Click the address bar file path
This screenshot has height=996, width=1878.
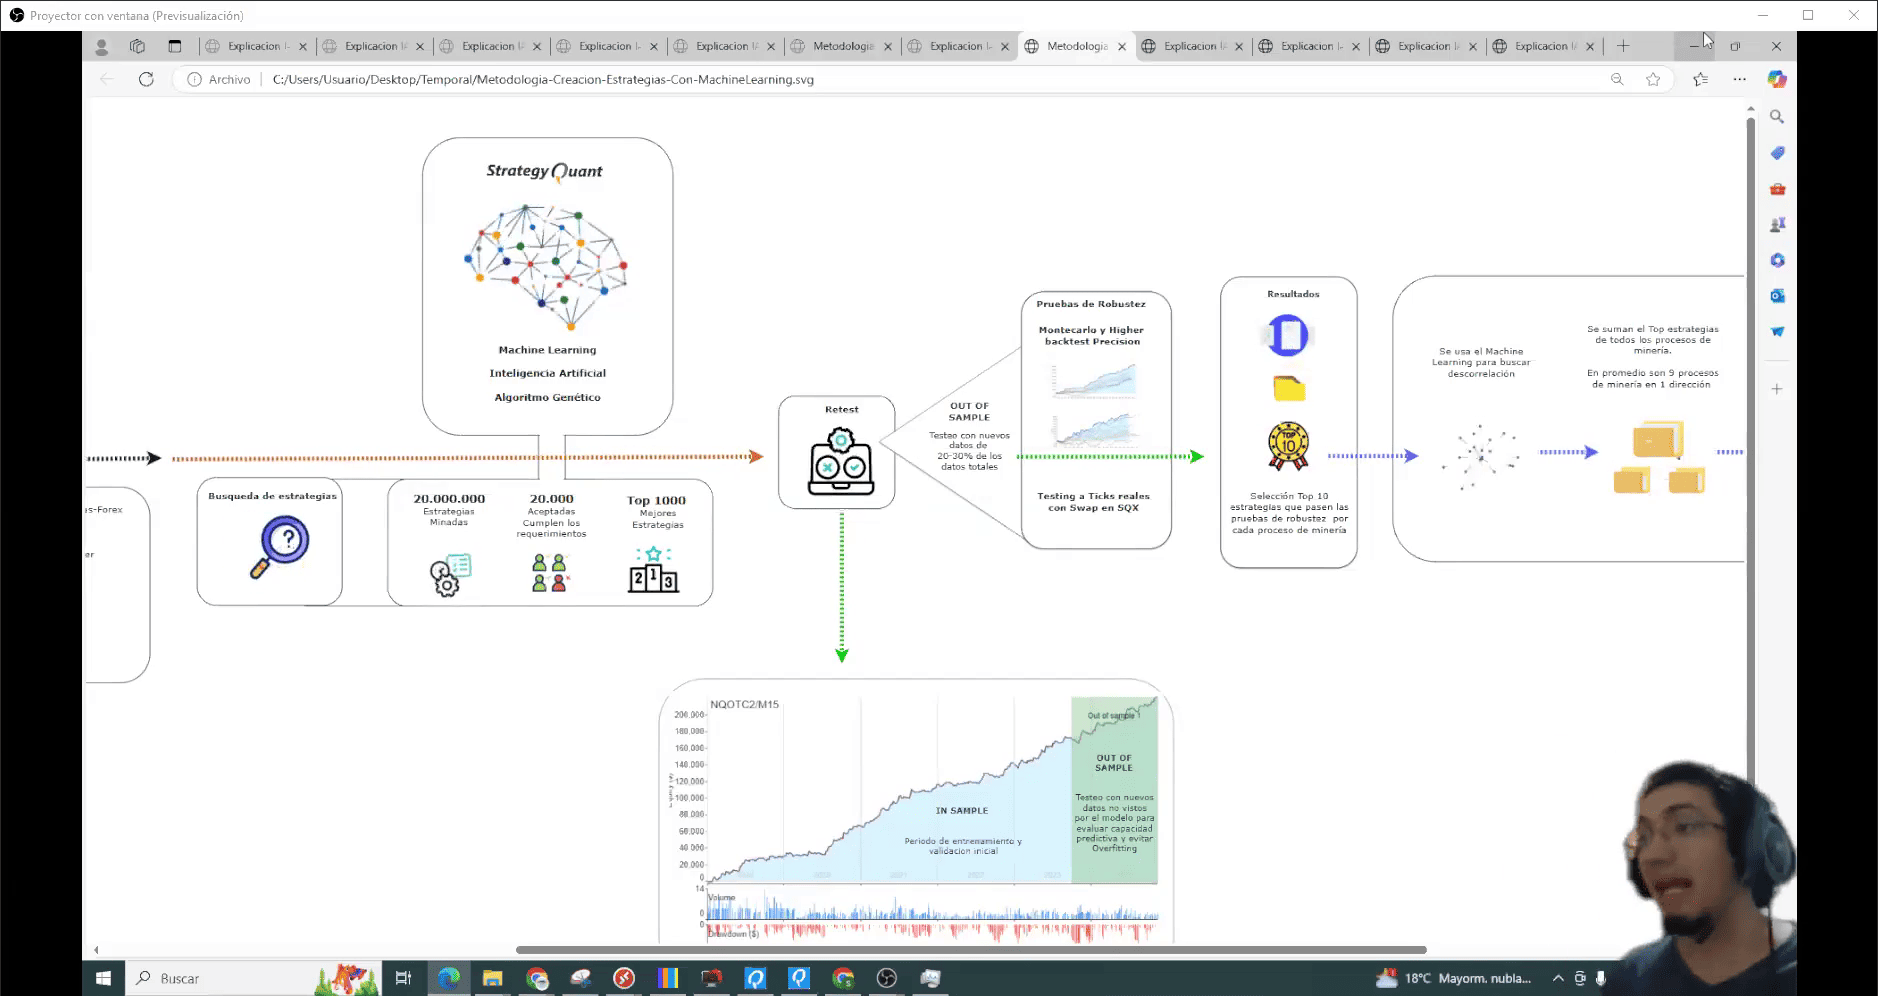[x=543, y=79]
